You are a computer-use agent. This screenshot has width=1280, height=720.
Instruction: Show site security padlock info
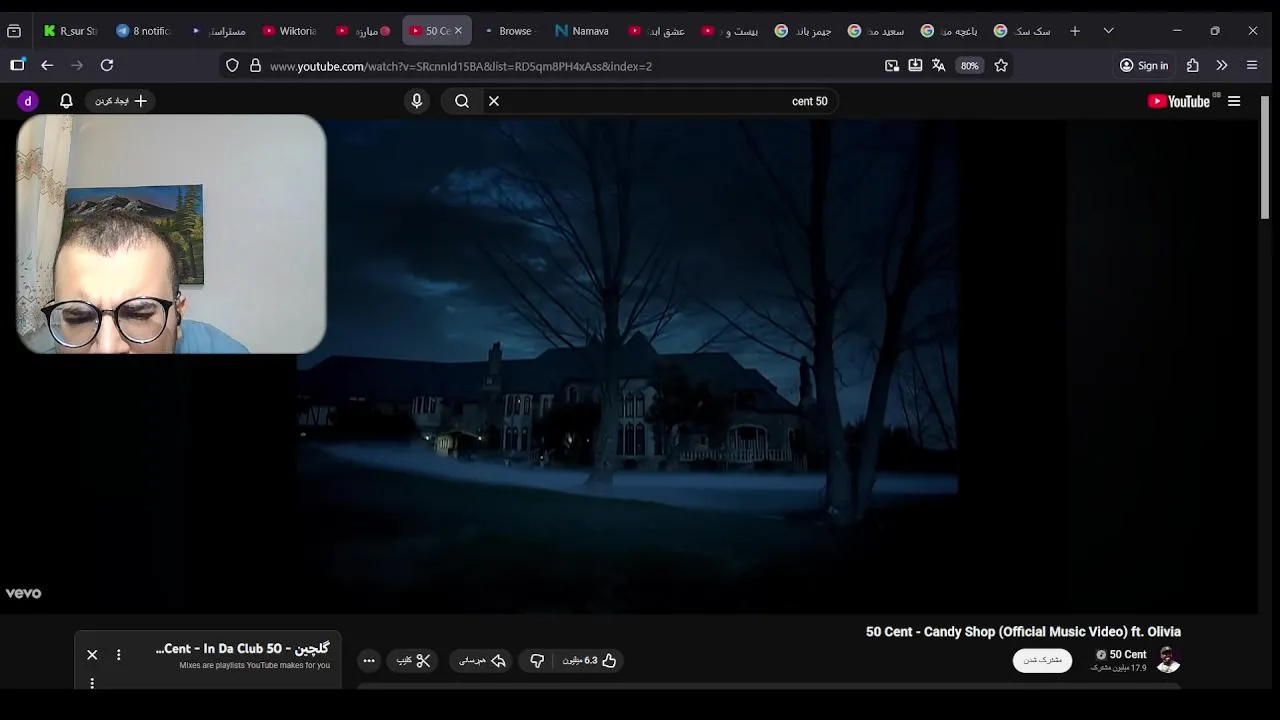[x=255, y=65]
